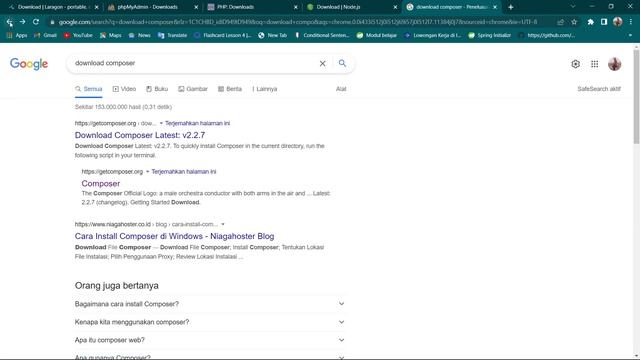This screenshot has height=360, width=640.
Task: Switch to the PHP: Downloads tab
Action: coord(252,7)
